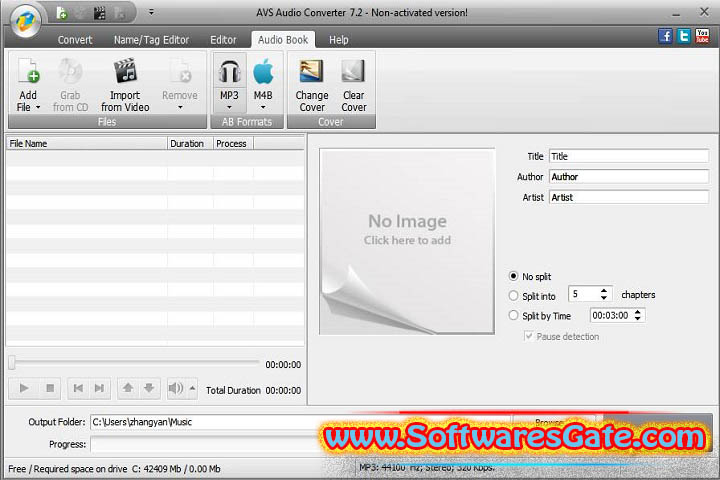Viewport: 720px width, 480px height.
Task: Select the Split into chapters option
Action: (x=513, y=296)
